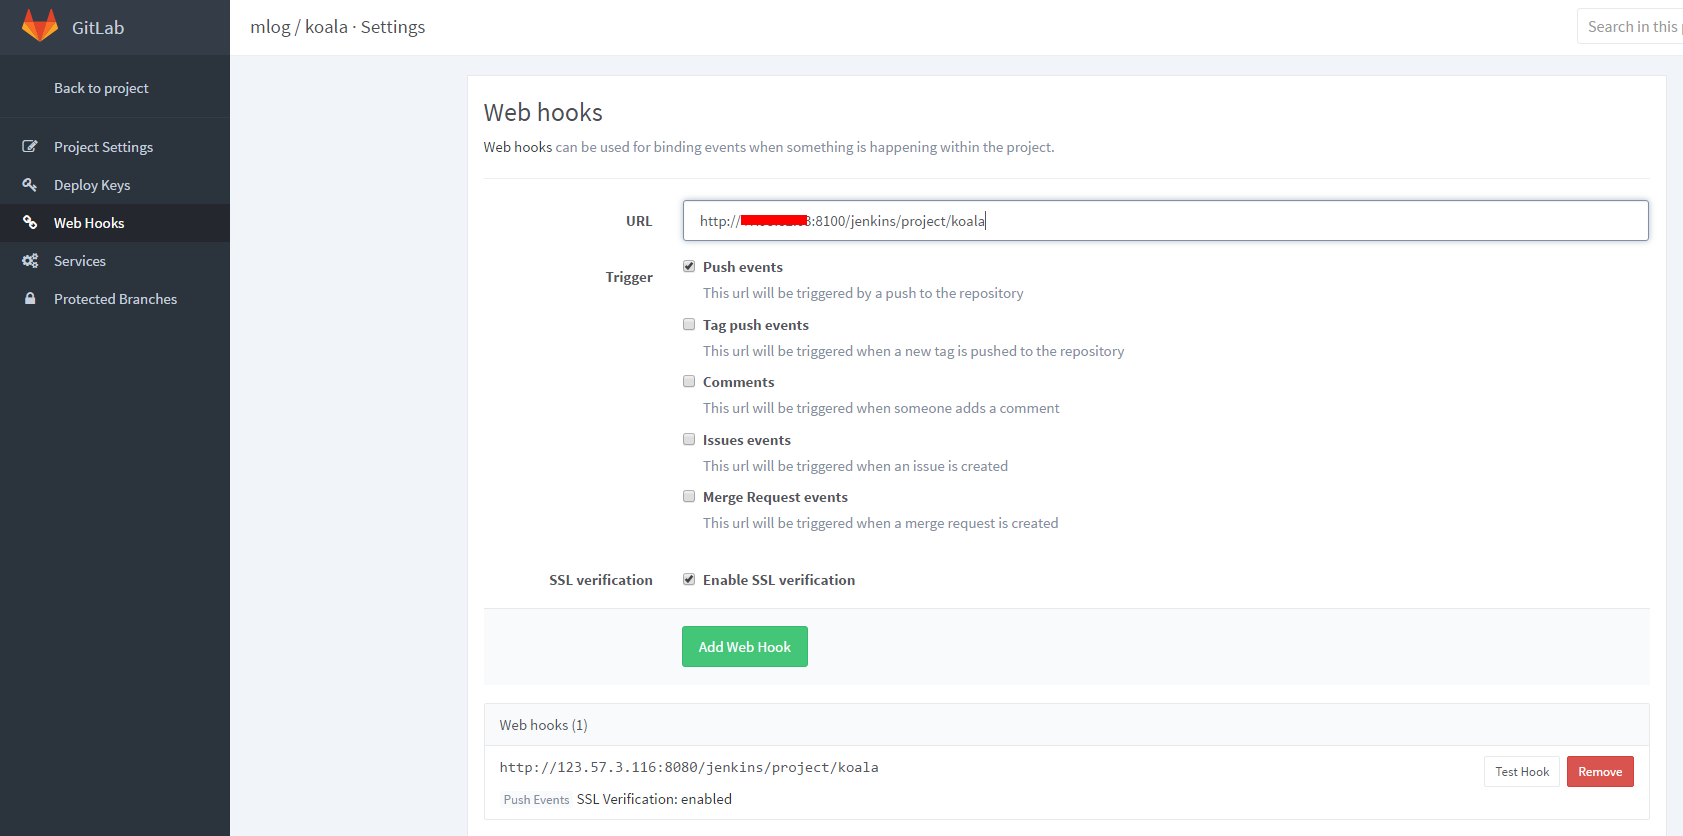Remove the existing koala web hook
This screenshot has height=836, width=1683.
(x=1600, y=772)
